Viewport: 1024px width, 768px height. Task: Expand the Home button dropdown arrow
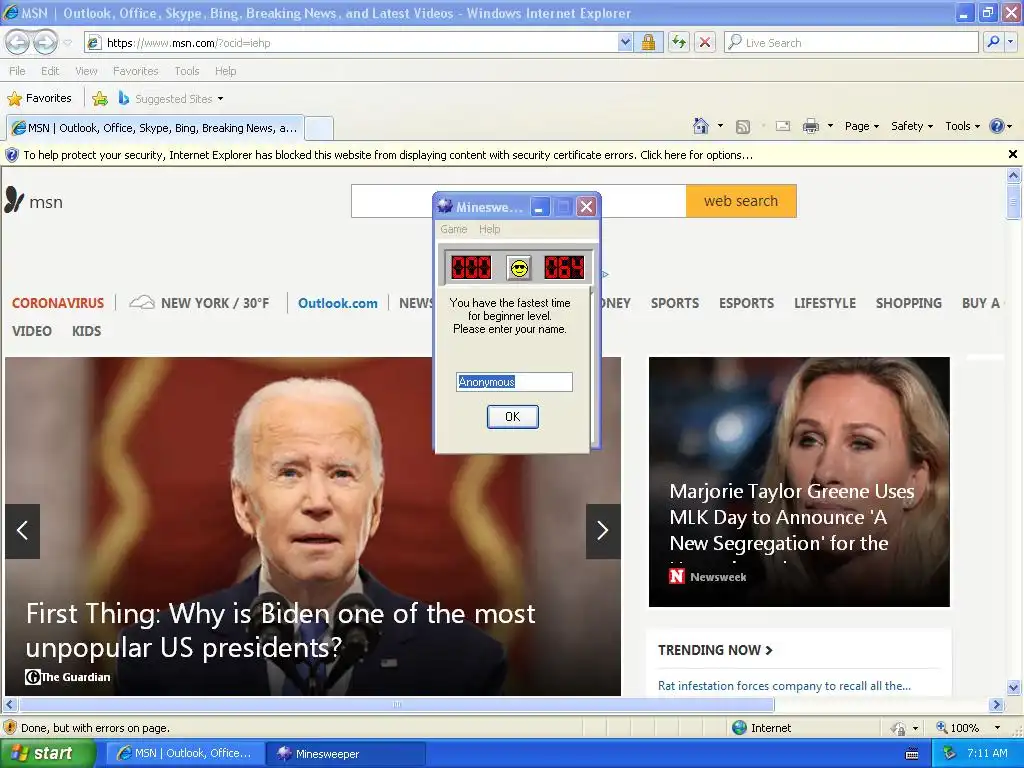coord(720,126)
